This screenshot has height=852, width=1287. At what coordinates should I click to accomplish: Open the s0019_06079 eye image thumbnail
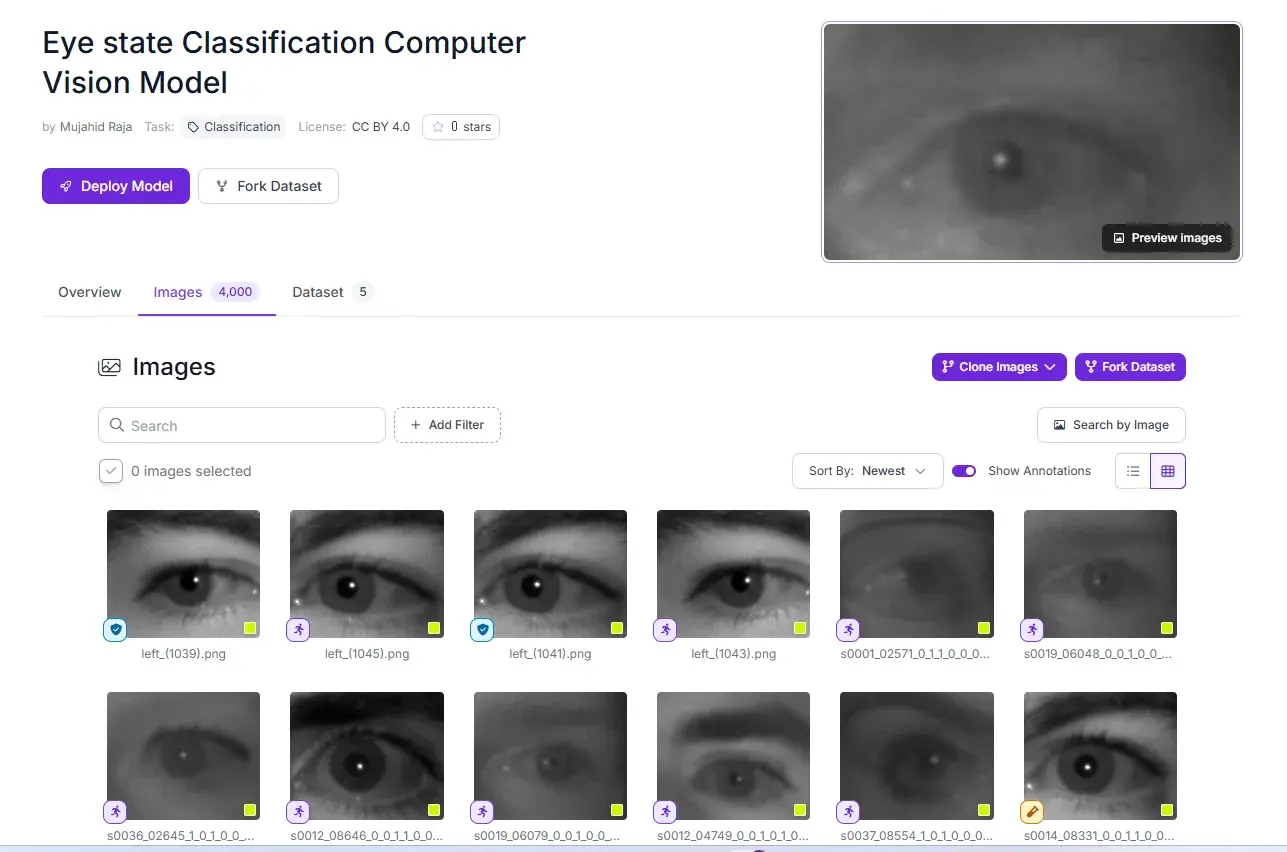550,756
